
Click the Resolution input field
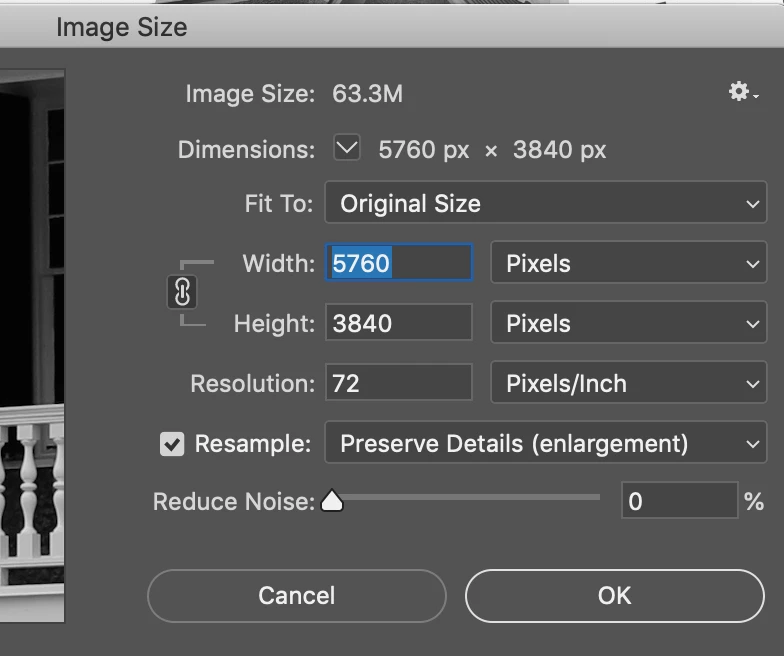coord(398,384)
